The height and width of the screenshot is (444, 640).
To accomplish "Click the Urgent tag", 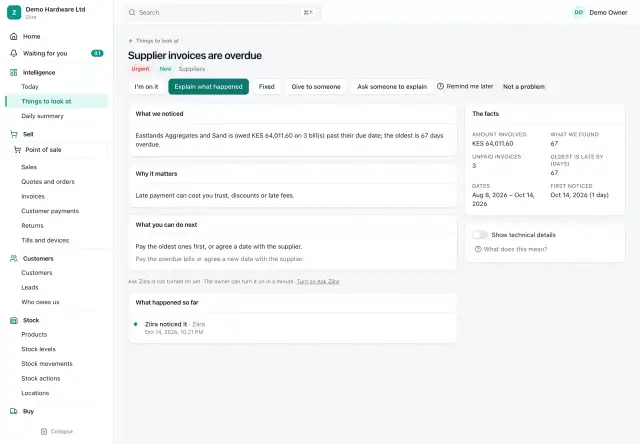I will [x=140, y=69].
